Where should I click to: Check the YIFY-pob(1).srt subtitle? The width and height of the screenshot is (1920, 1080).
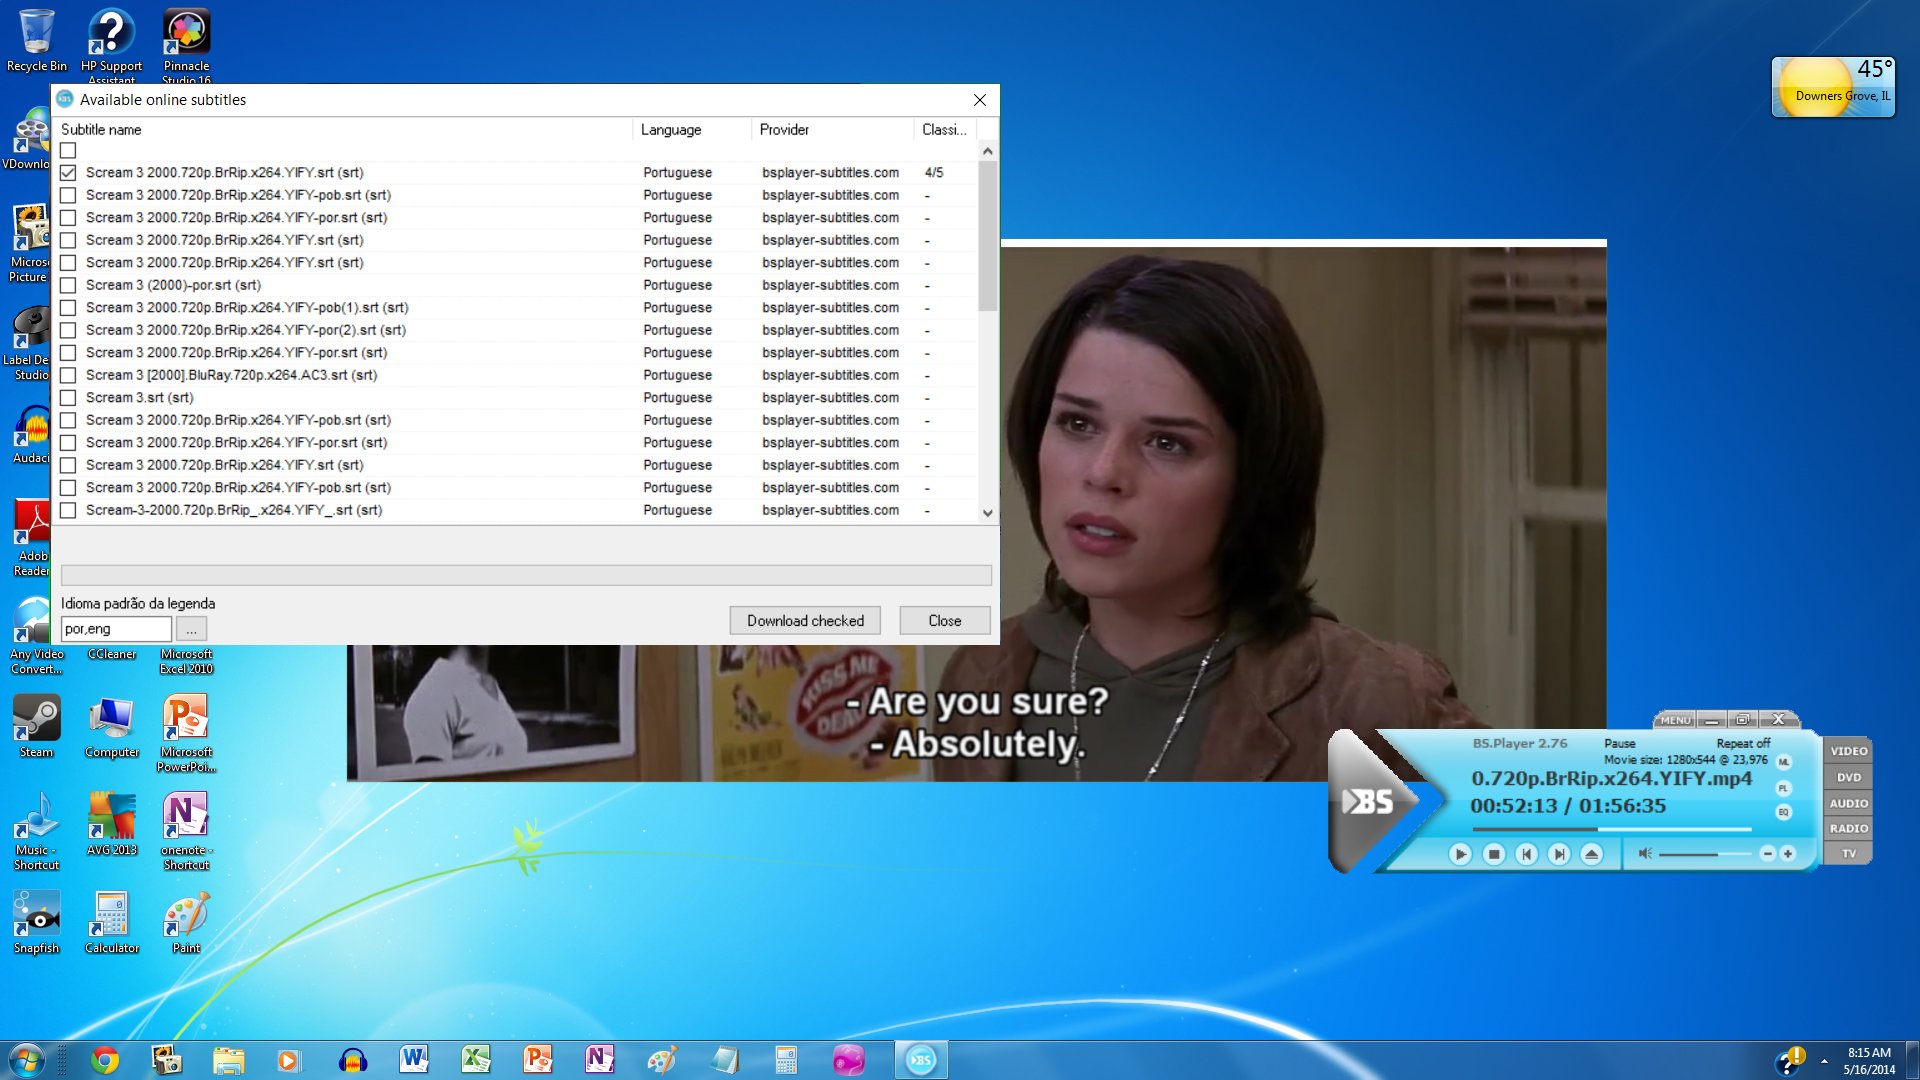point(68,308)
